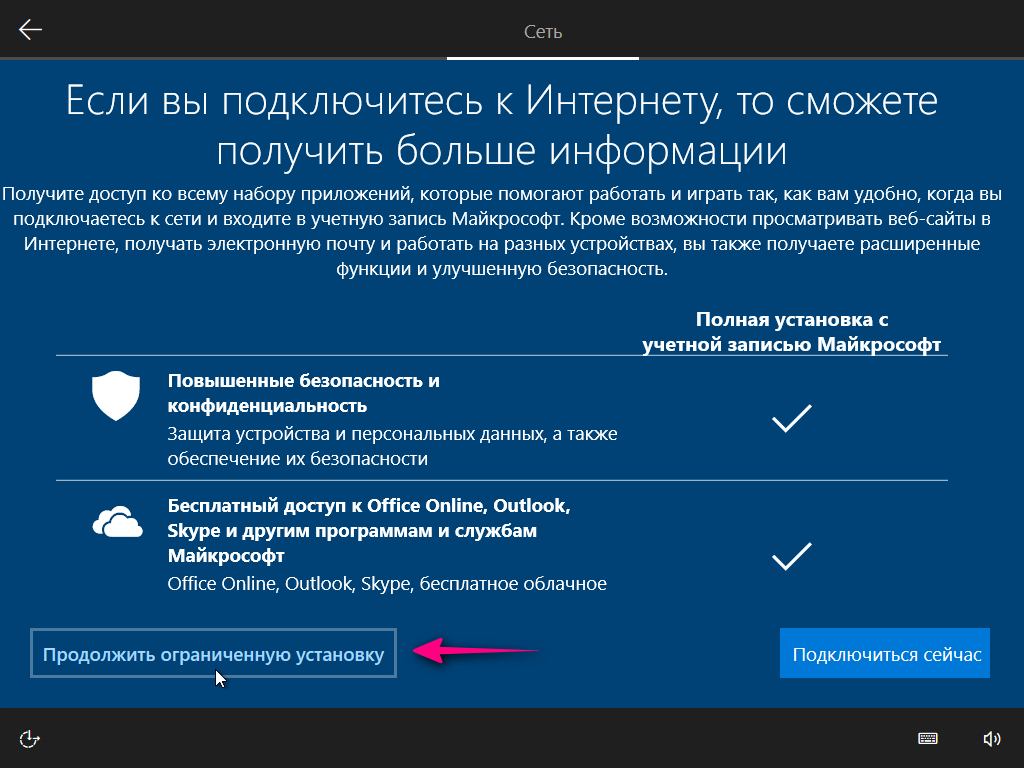Click the "Повышенные безопасность и конфиденциальность" title
The width and height of the screenshot is (1024, 768).
click(304, 393)
